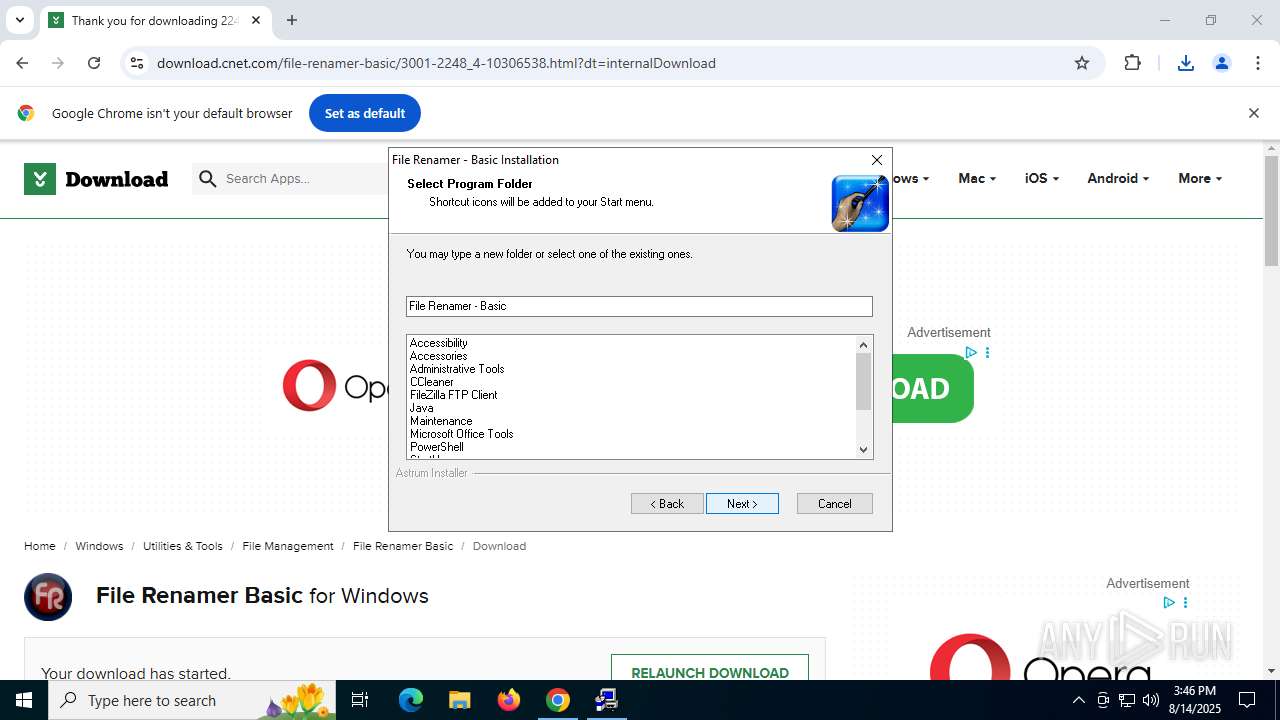Close the File Renamer installation dialog
The width and height of the screenshot is (1280, 720).
877,160
